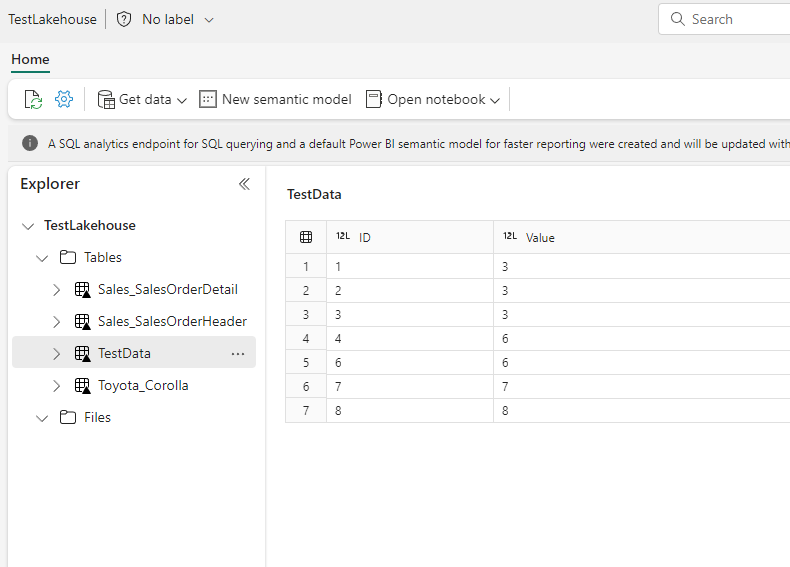This screenshot has height=567, width=790.
Task: Click the sensitivity label shield icon
Action: click(x=124, y=20)
